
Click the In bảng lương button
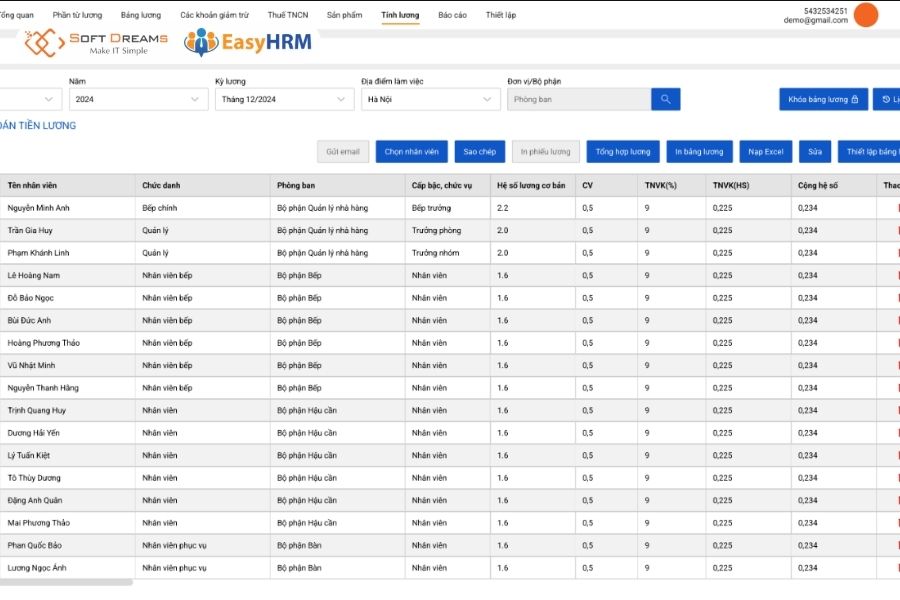click(x=699, y=152)
